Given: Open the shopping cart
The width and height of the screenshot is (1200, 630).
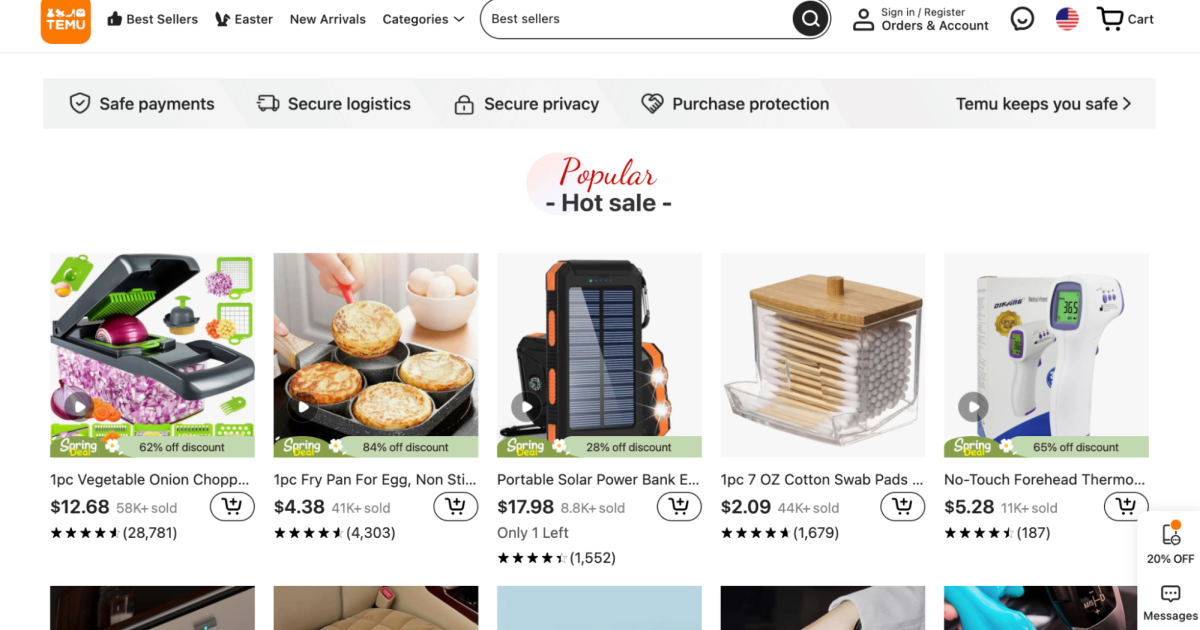Looking at the screenshot, I should [x=1125, y=19].
